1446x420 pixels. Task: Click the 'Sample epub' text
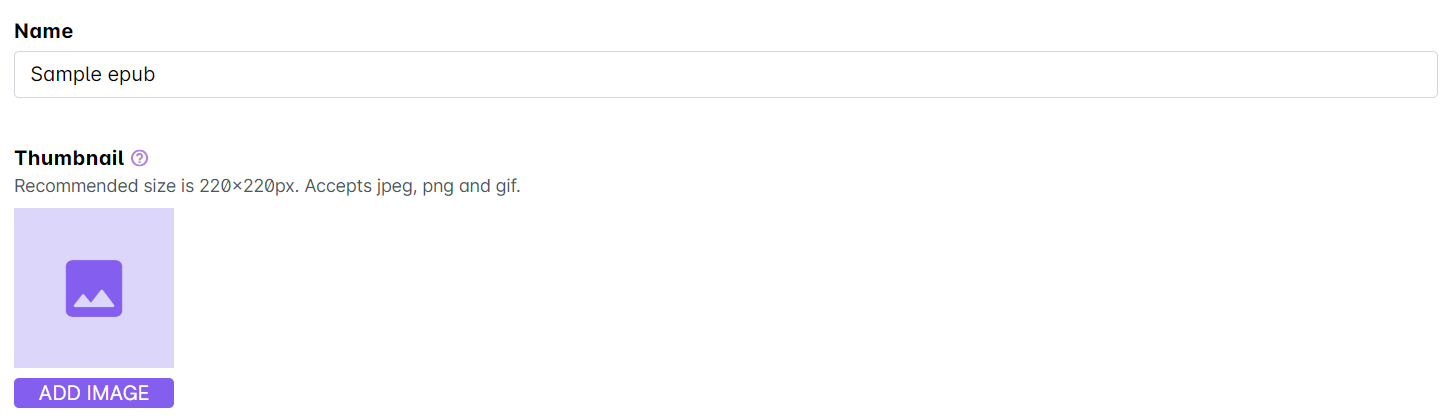coord(93,75)
